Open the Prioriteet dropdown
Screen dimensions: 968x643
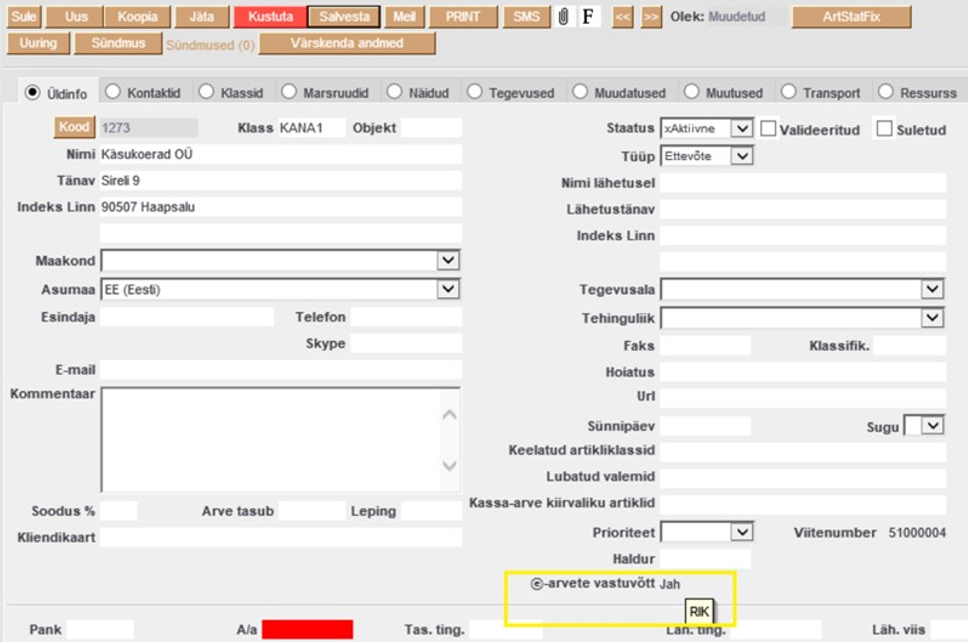[x=741, y=532]
